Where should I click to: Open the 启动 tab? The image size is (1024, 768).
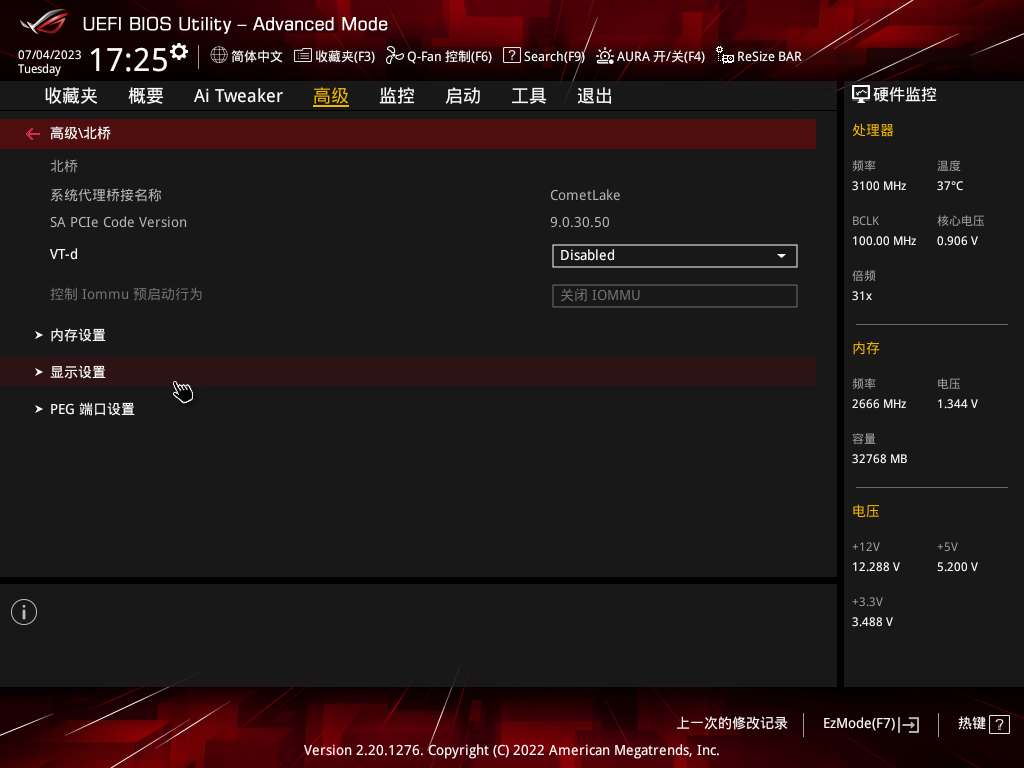463,96
